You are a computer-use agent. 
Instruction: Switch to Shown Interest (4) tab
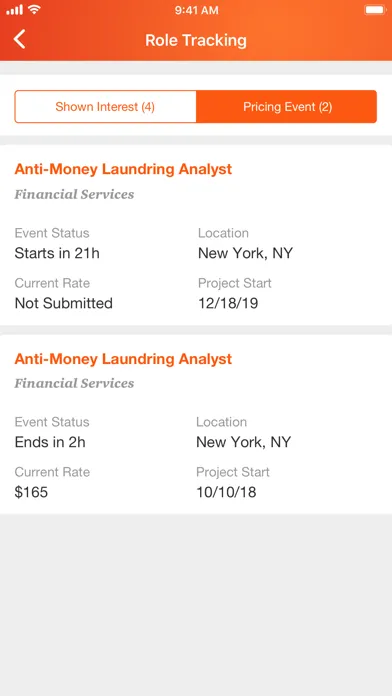(105, 107)
